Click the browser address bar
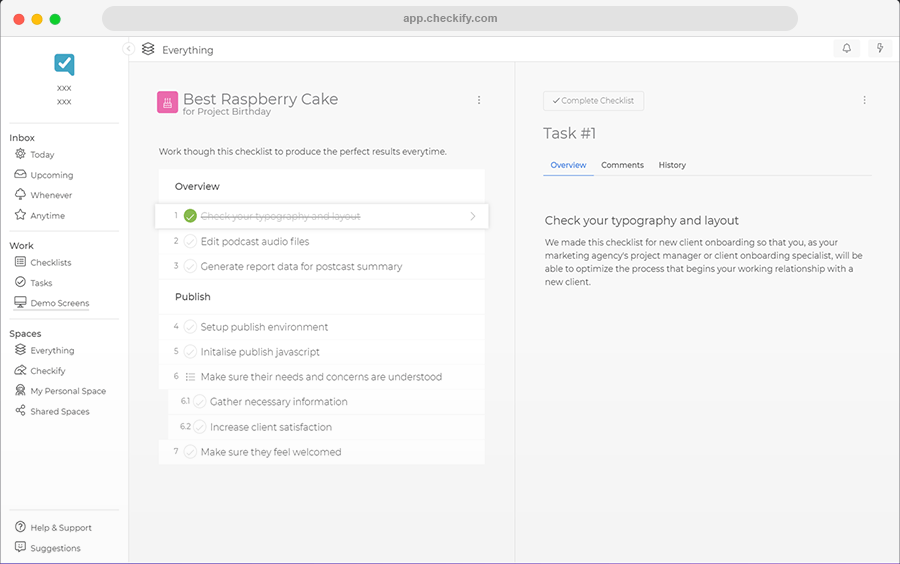This screenshot has width=900, height=564. pyautogui.click(x=450, y=18)
